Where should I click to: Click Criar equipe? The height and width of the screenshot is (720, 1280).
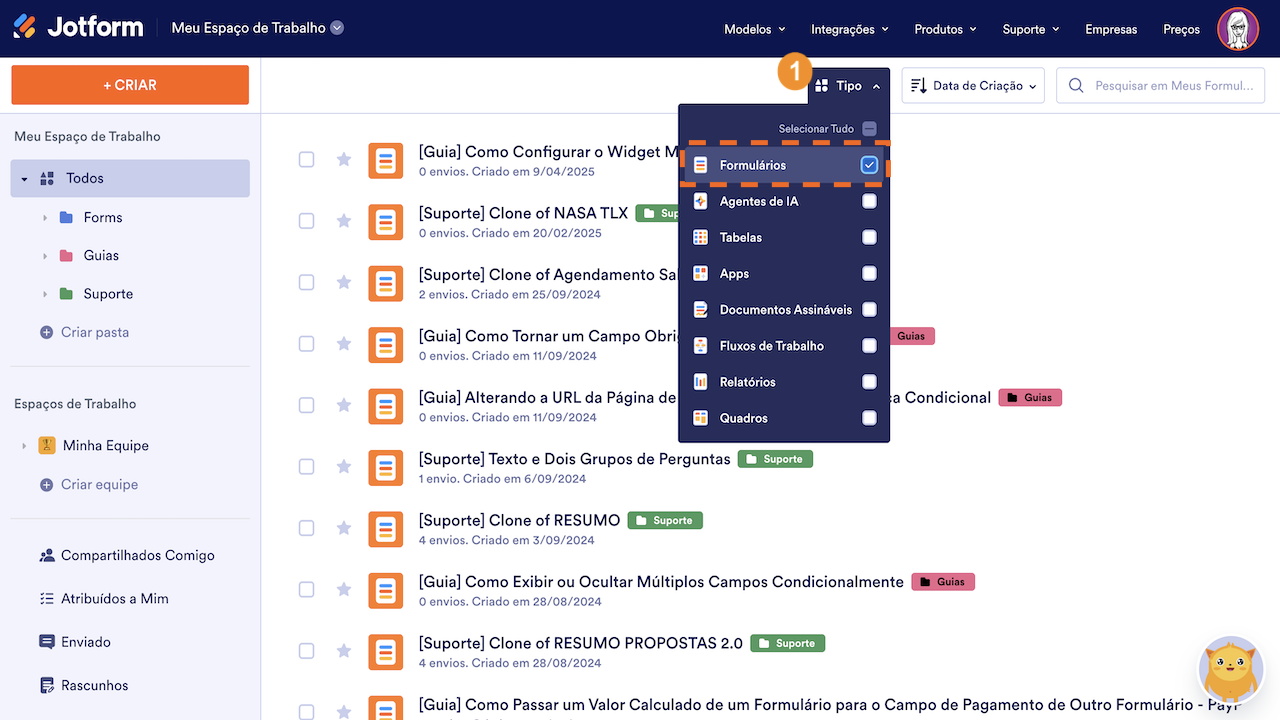(88, 484)
